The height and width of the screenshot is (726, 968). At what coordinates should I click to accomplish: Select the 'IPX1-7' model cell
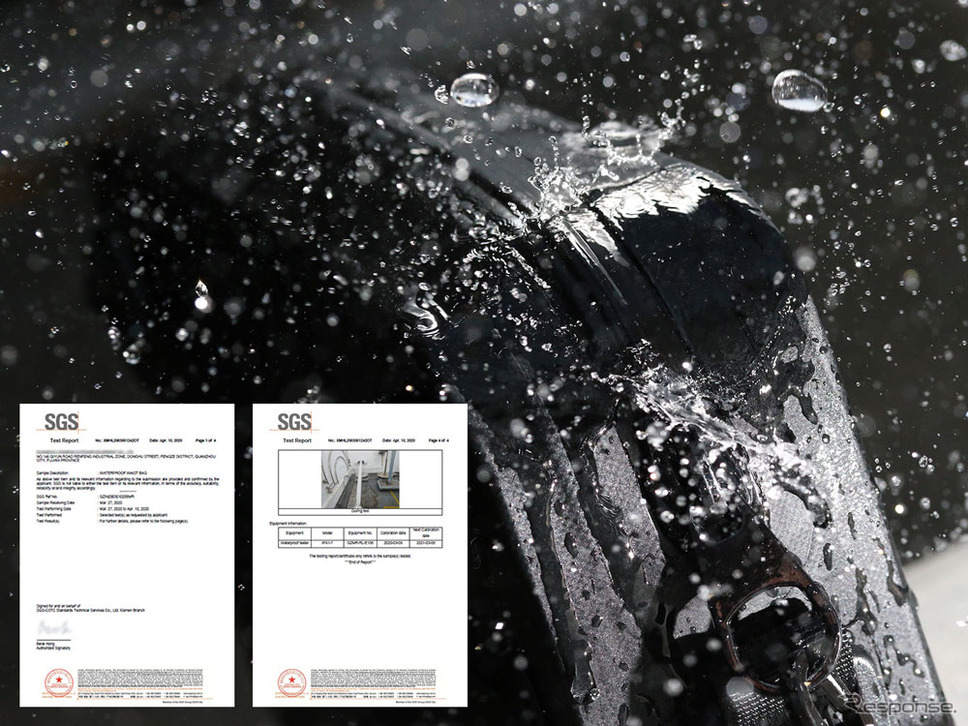[327, 543]
